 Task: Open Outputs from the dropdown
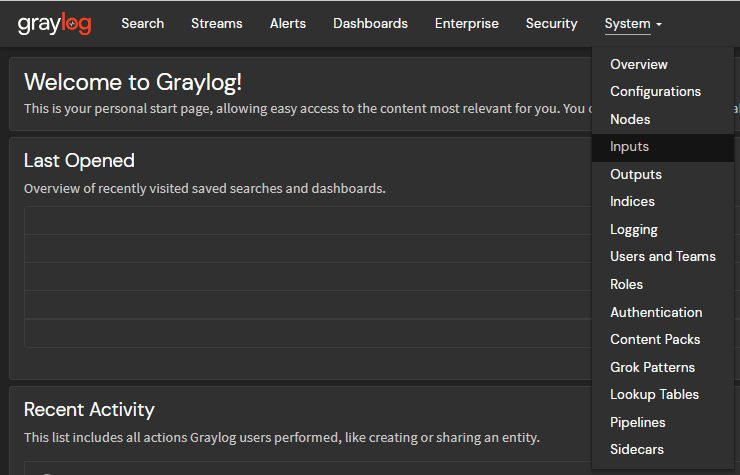point(636,174)
